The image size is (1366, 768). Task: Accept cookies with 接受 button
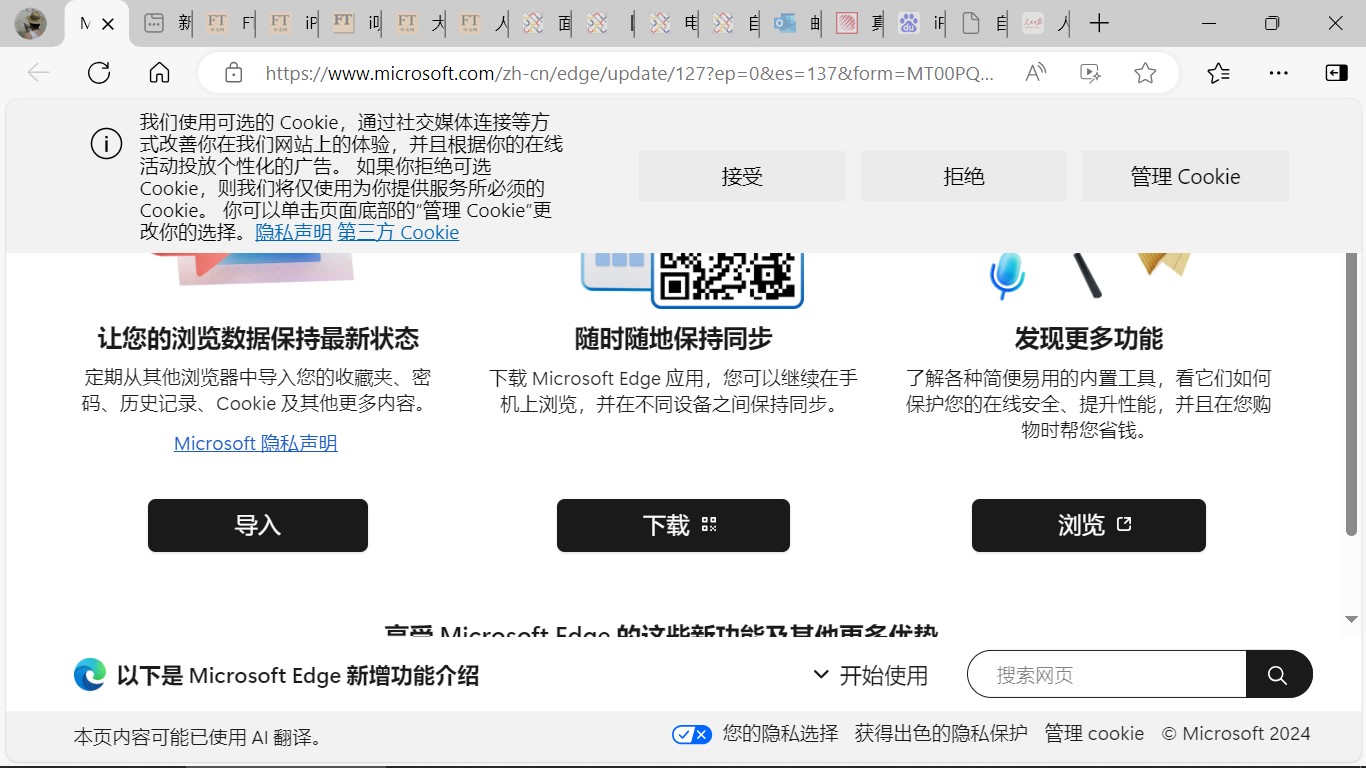[x=742, y=176]
